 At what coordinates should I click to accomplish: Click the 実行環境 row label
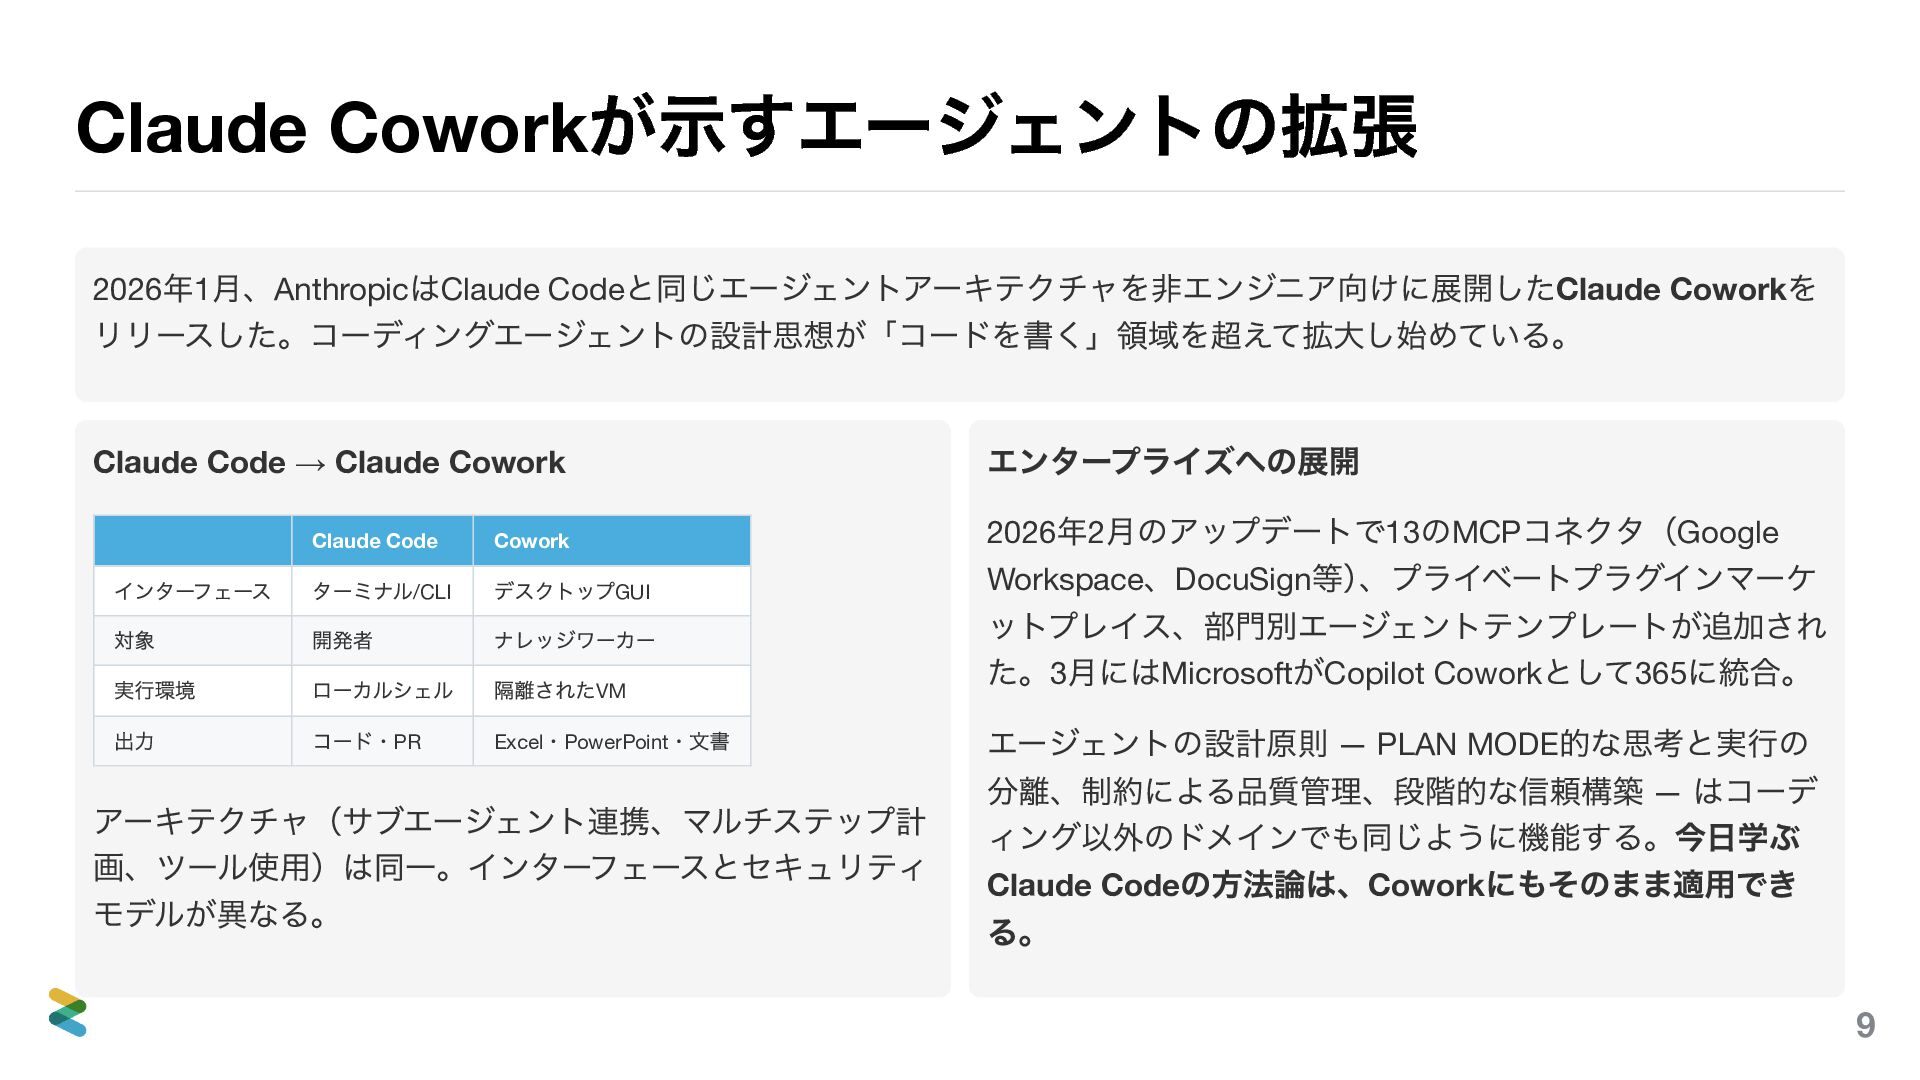tap(154, 690)
